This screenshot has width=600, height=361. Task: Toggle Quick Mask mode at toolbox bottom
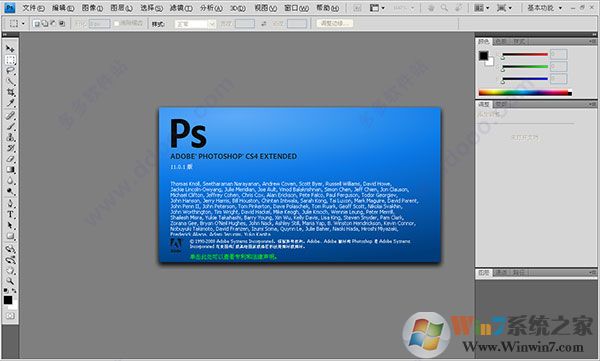click(10, 316)
